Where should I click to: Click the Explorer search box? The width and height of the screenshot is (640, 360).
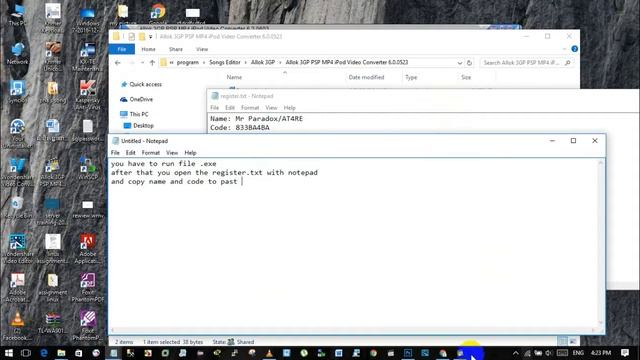[x=526, y=63]
